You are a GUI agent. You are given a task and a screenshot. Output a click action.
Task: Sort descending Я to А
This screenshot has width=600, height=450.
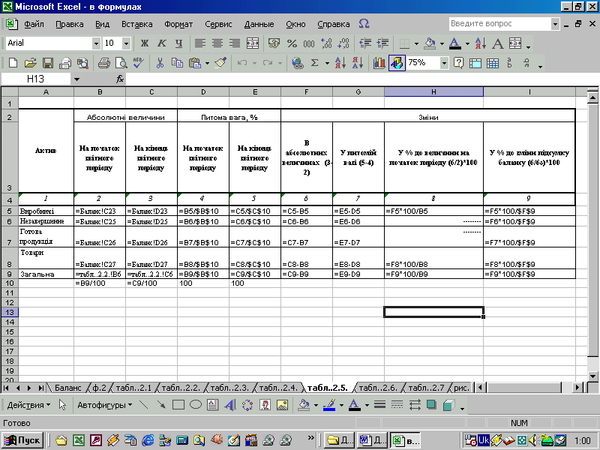357,63
